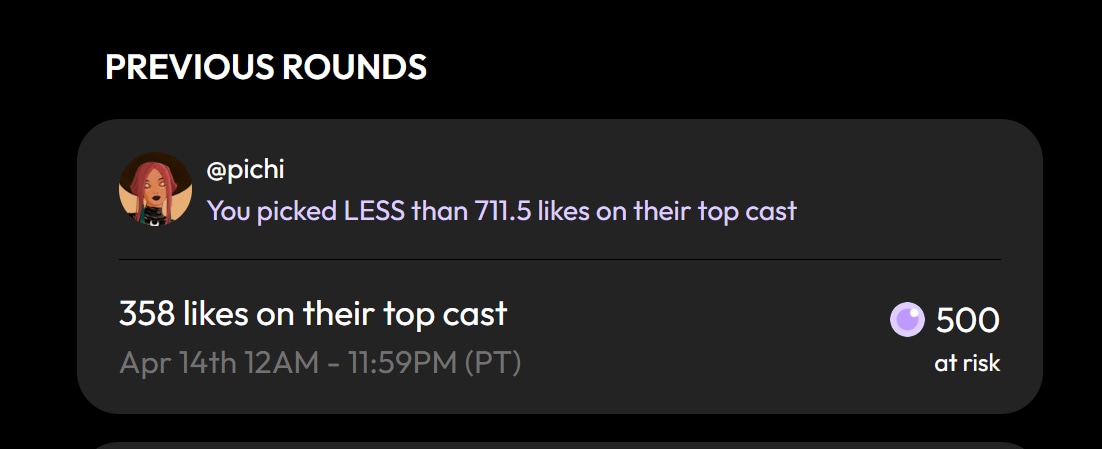
Task: Click the 358 number in result line
Action: (x=147, y=313)
